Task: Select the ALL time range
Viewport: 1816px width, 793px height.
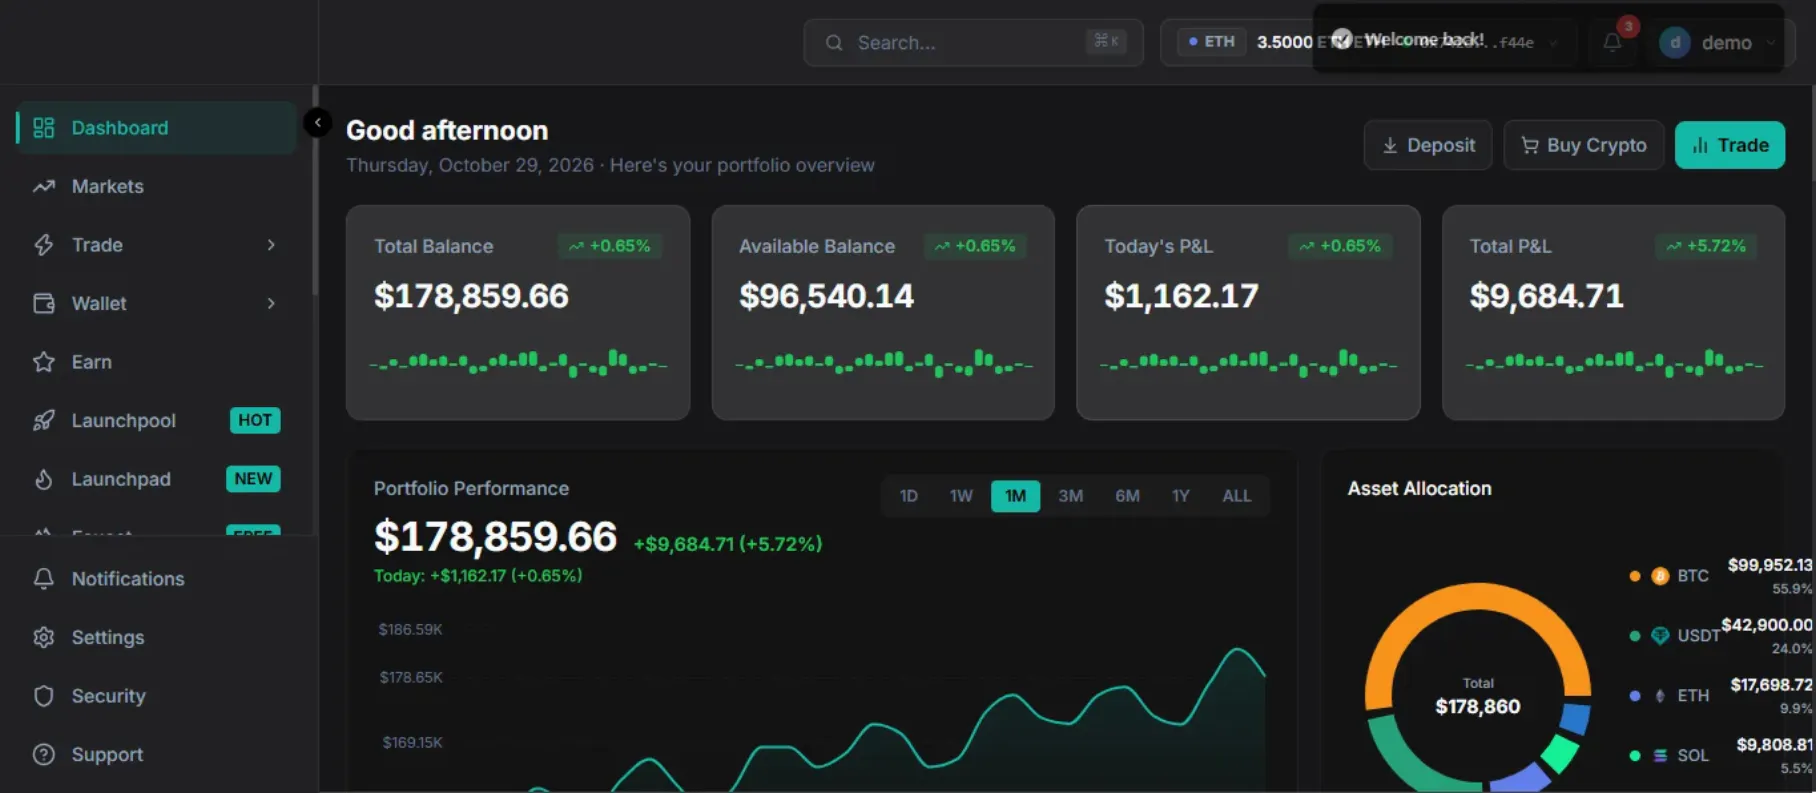Action: click(x=1237, y=496)
